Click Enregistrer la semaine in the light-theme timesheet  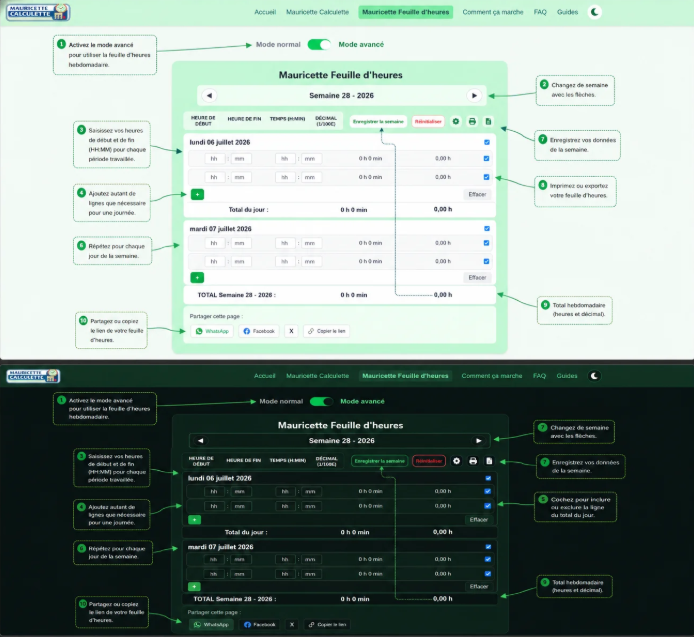tap(378, 121)
